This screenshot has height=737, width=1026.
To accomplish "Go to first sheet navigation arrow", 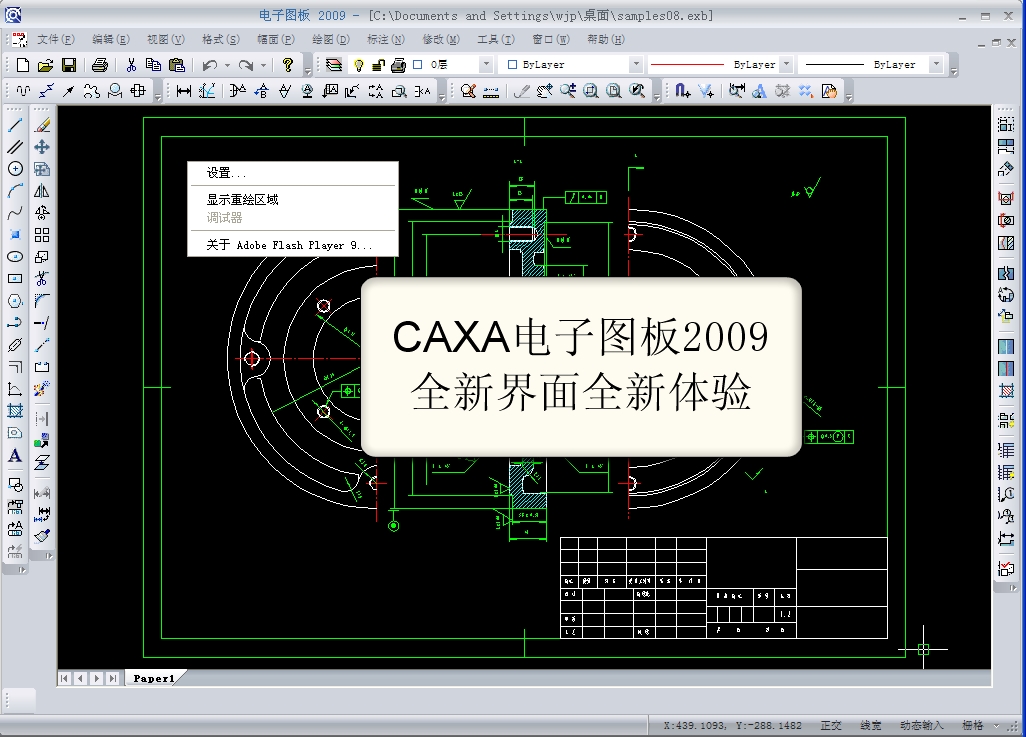I will (x=64, y=679).
